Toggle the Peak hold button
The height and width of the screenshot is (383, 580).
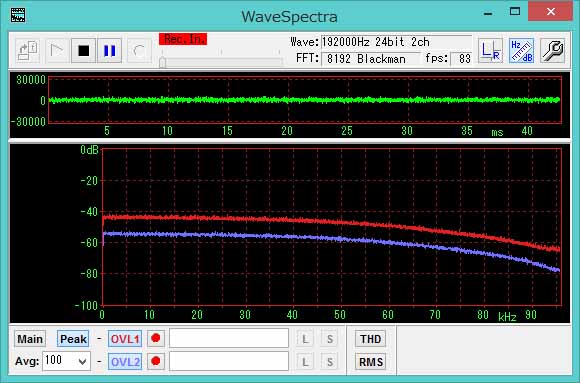[73, 339]
